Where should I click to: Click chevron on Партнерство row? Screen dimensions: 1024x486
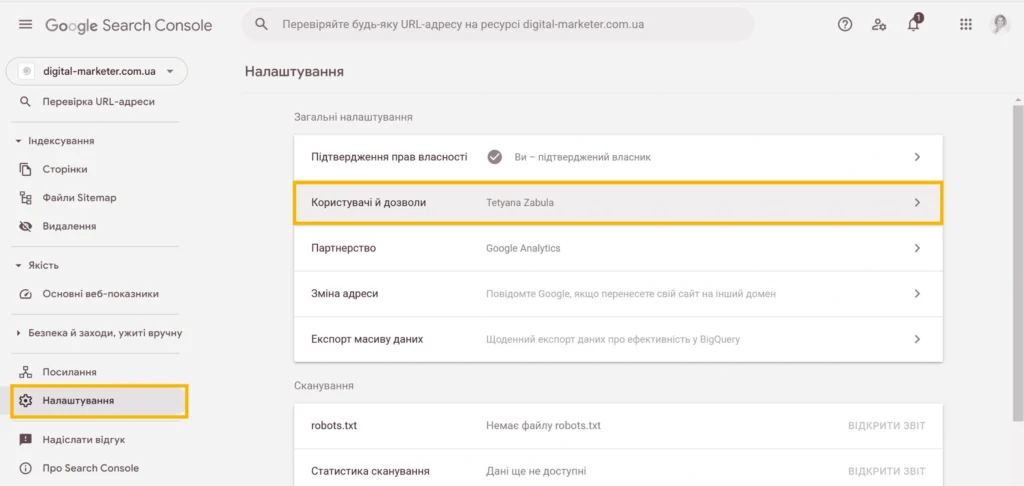click(917, 248)
